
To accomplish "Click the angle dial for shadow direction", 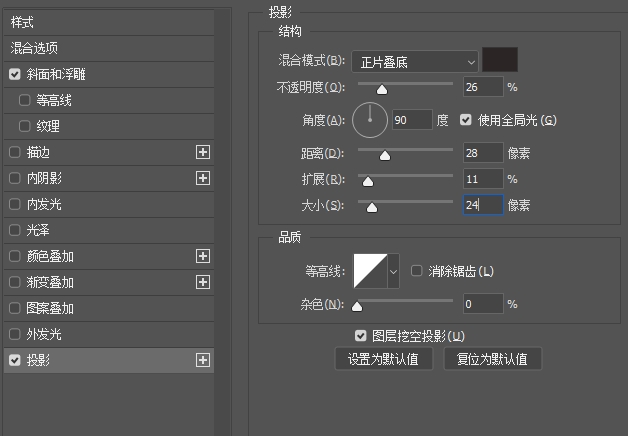I will [x=370, y=120].
